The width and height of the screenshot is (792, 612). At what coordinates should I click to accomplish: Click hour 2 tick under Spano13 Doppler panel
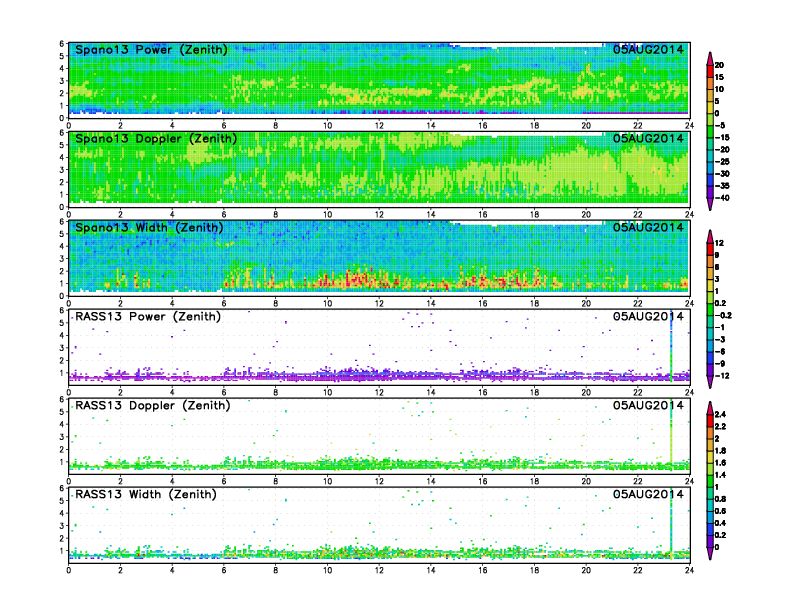coord(120,215)
